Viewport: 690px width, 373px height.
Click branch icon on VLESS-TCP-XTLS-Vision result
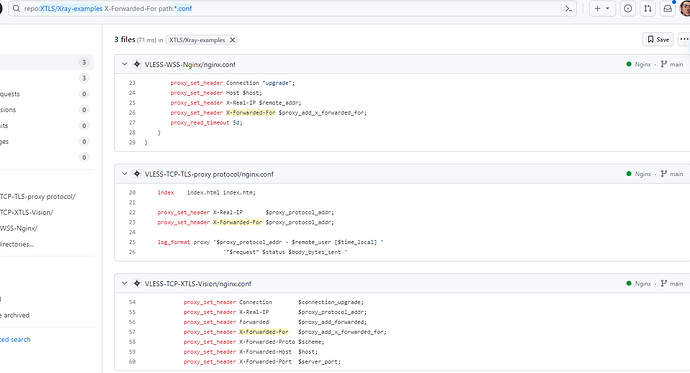click(664, 283)
